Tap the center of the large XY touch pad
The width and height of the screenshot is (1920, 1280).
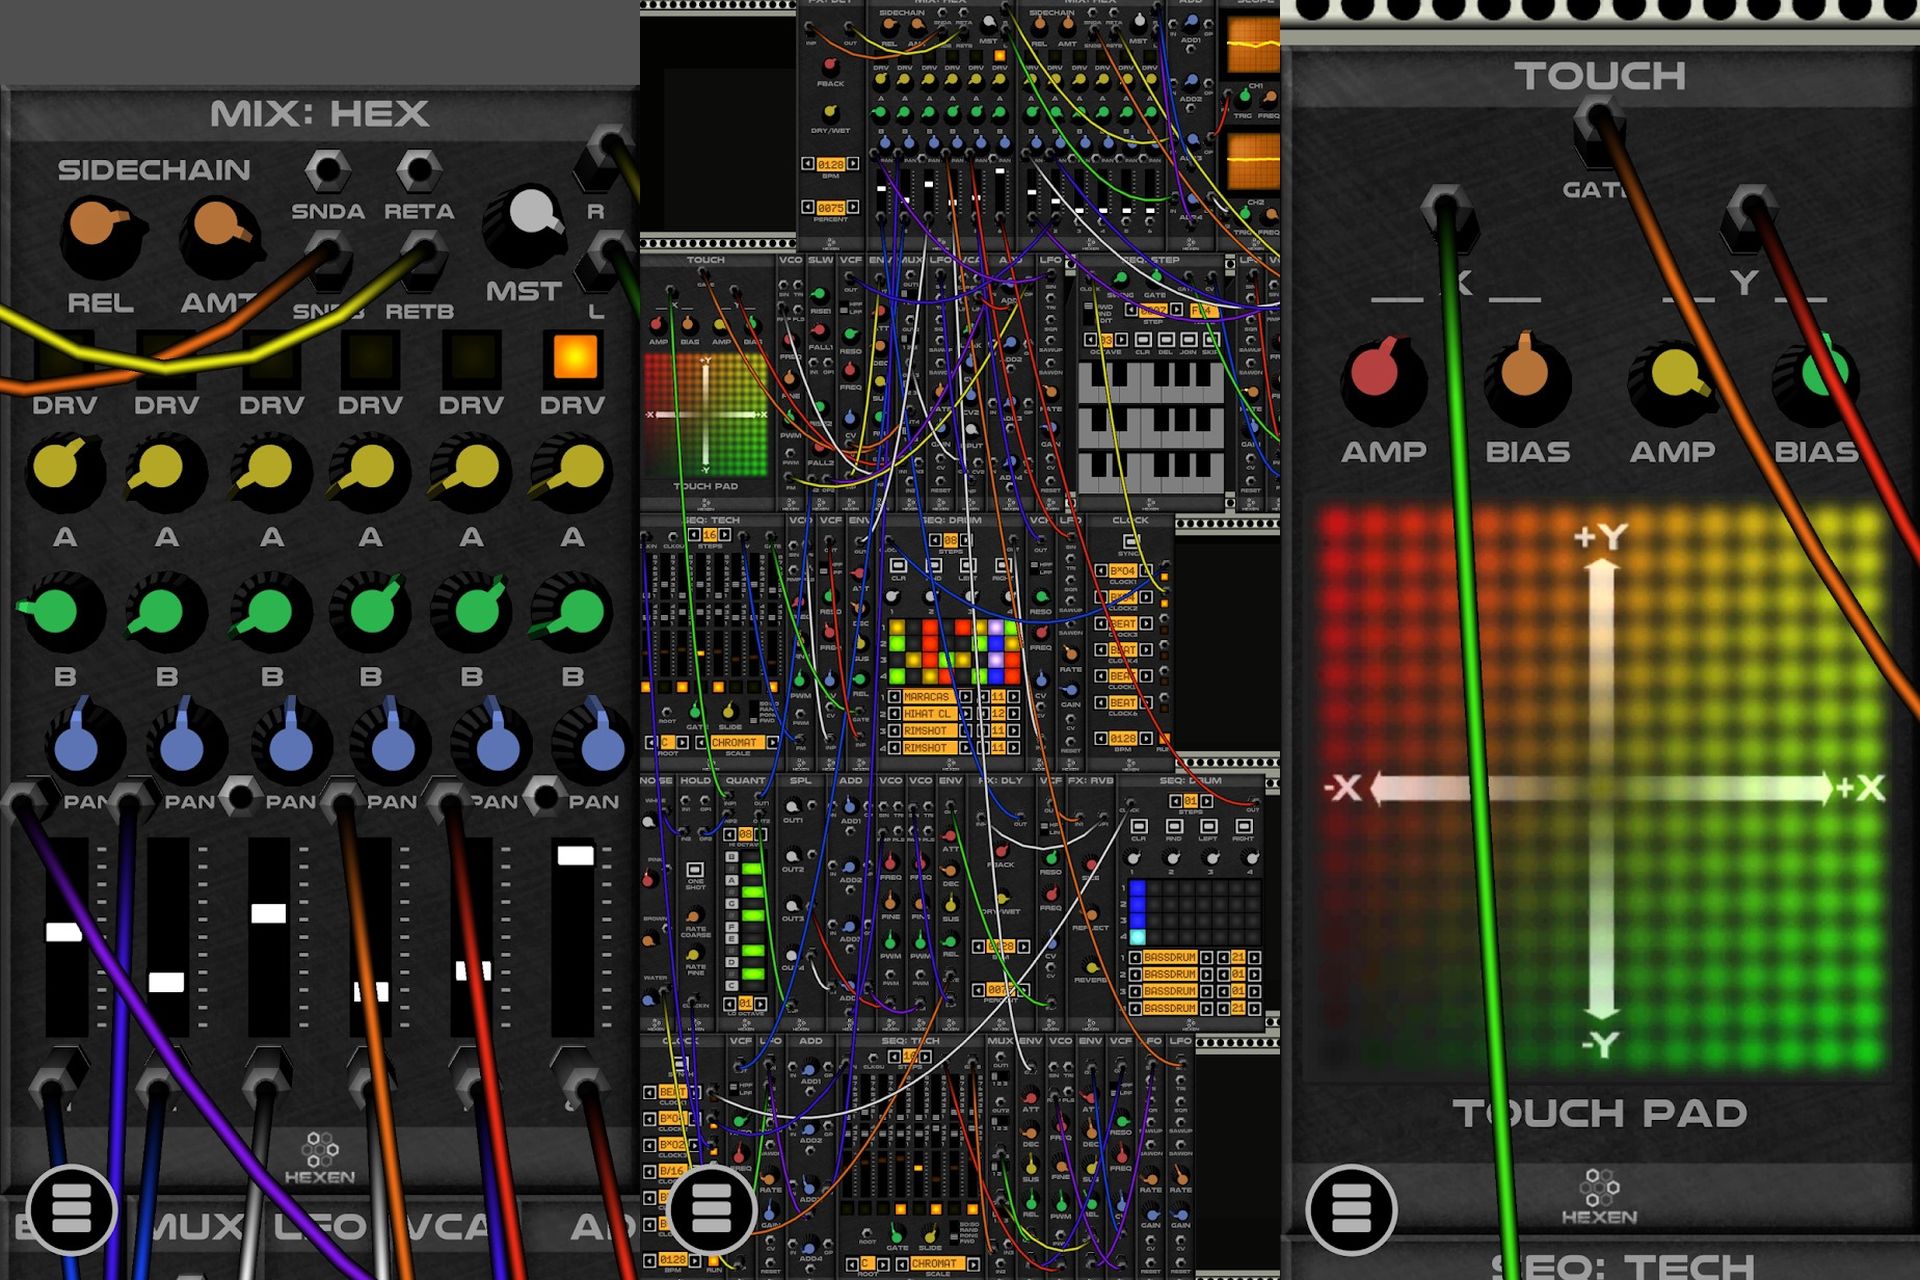pyautogui.click(x=1601, y=789)
